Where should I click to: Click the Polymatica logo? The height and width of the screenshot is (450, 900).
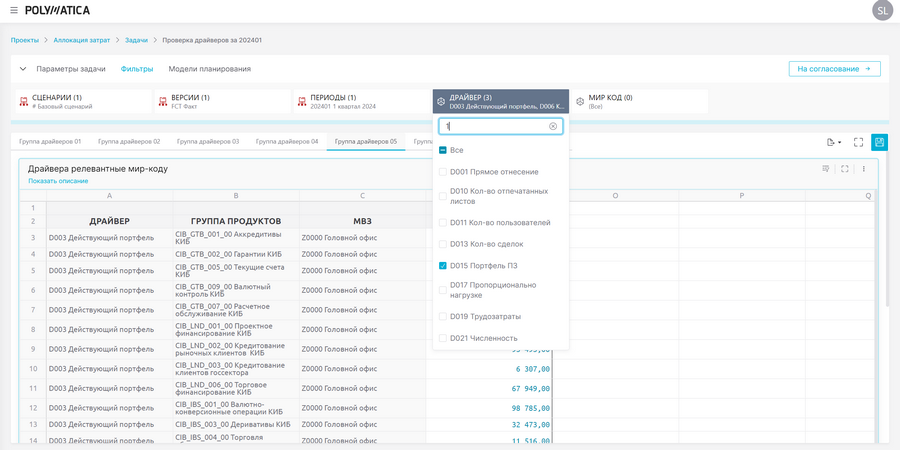[57, 10]
